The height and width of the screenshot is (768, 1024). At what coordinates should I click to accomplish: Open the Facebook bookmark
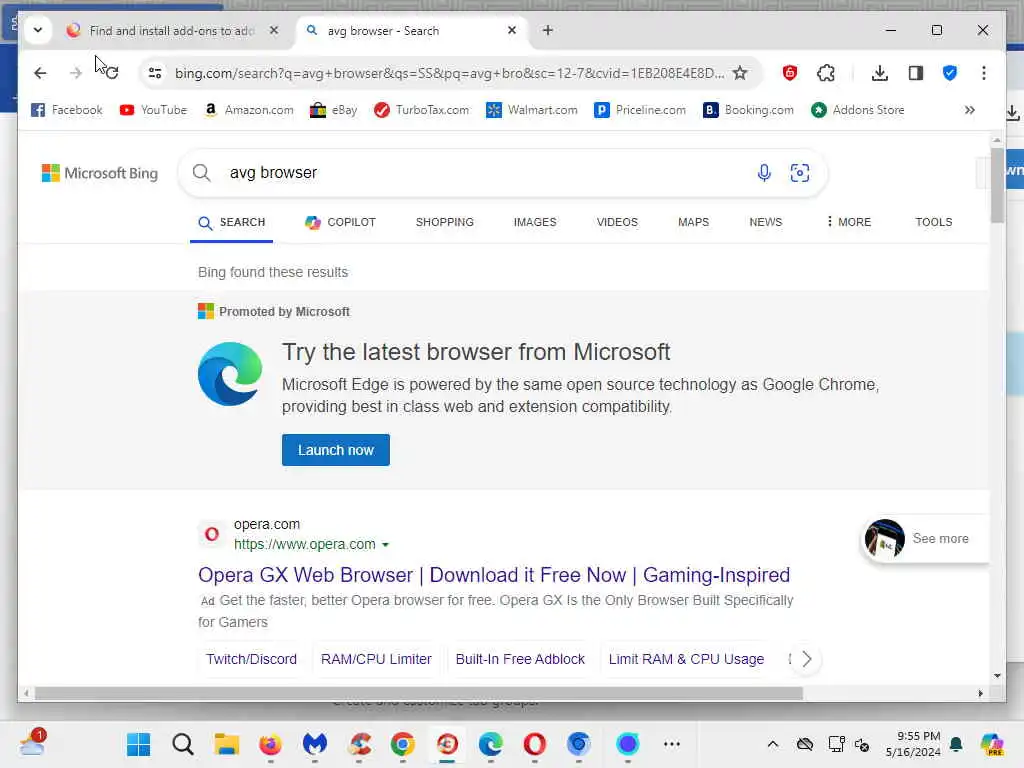click(x=67, y=110)
